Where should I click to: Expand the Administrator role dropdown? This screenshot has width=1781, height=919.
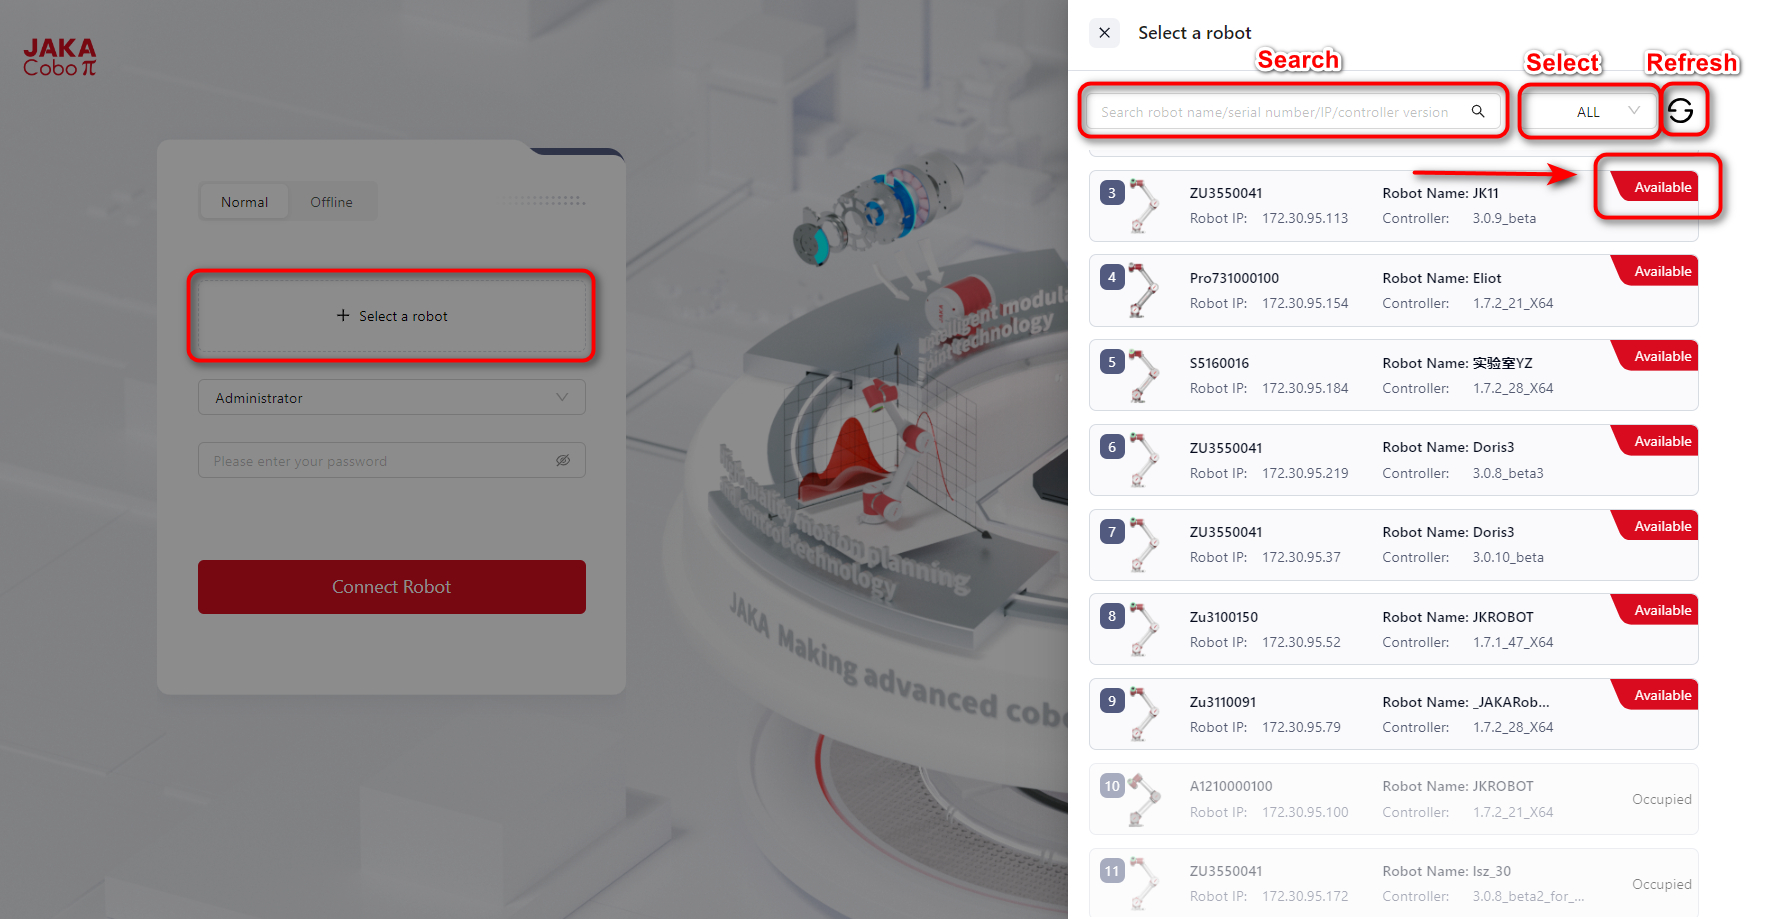(392, 397)
